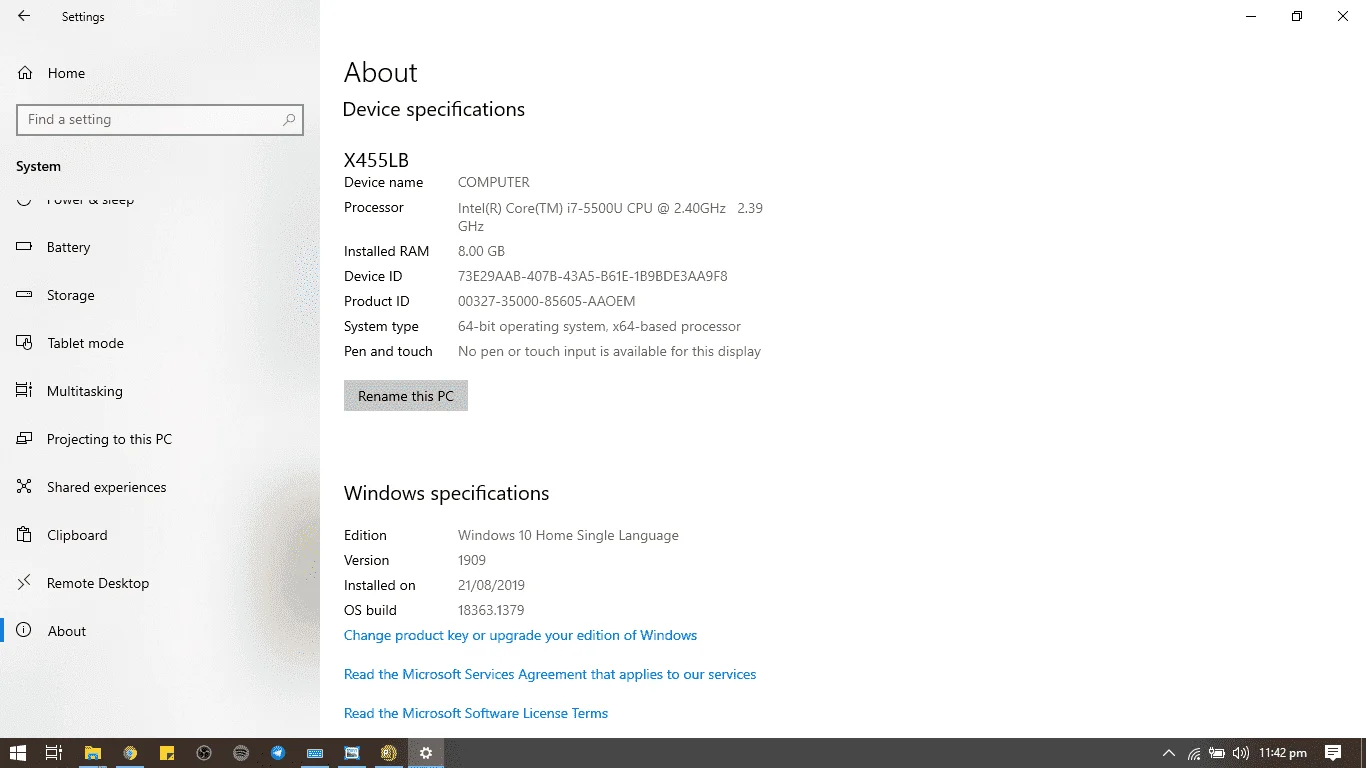Open the Microsoft Software License Terms link
This screenshot has height=768, width=1366.
point(476,713)
